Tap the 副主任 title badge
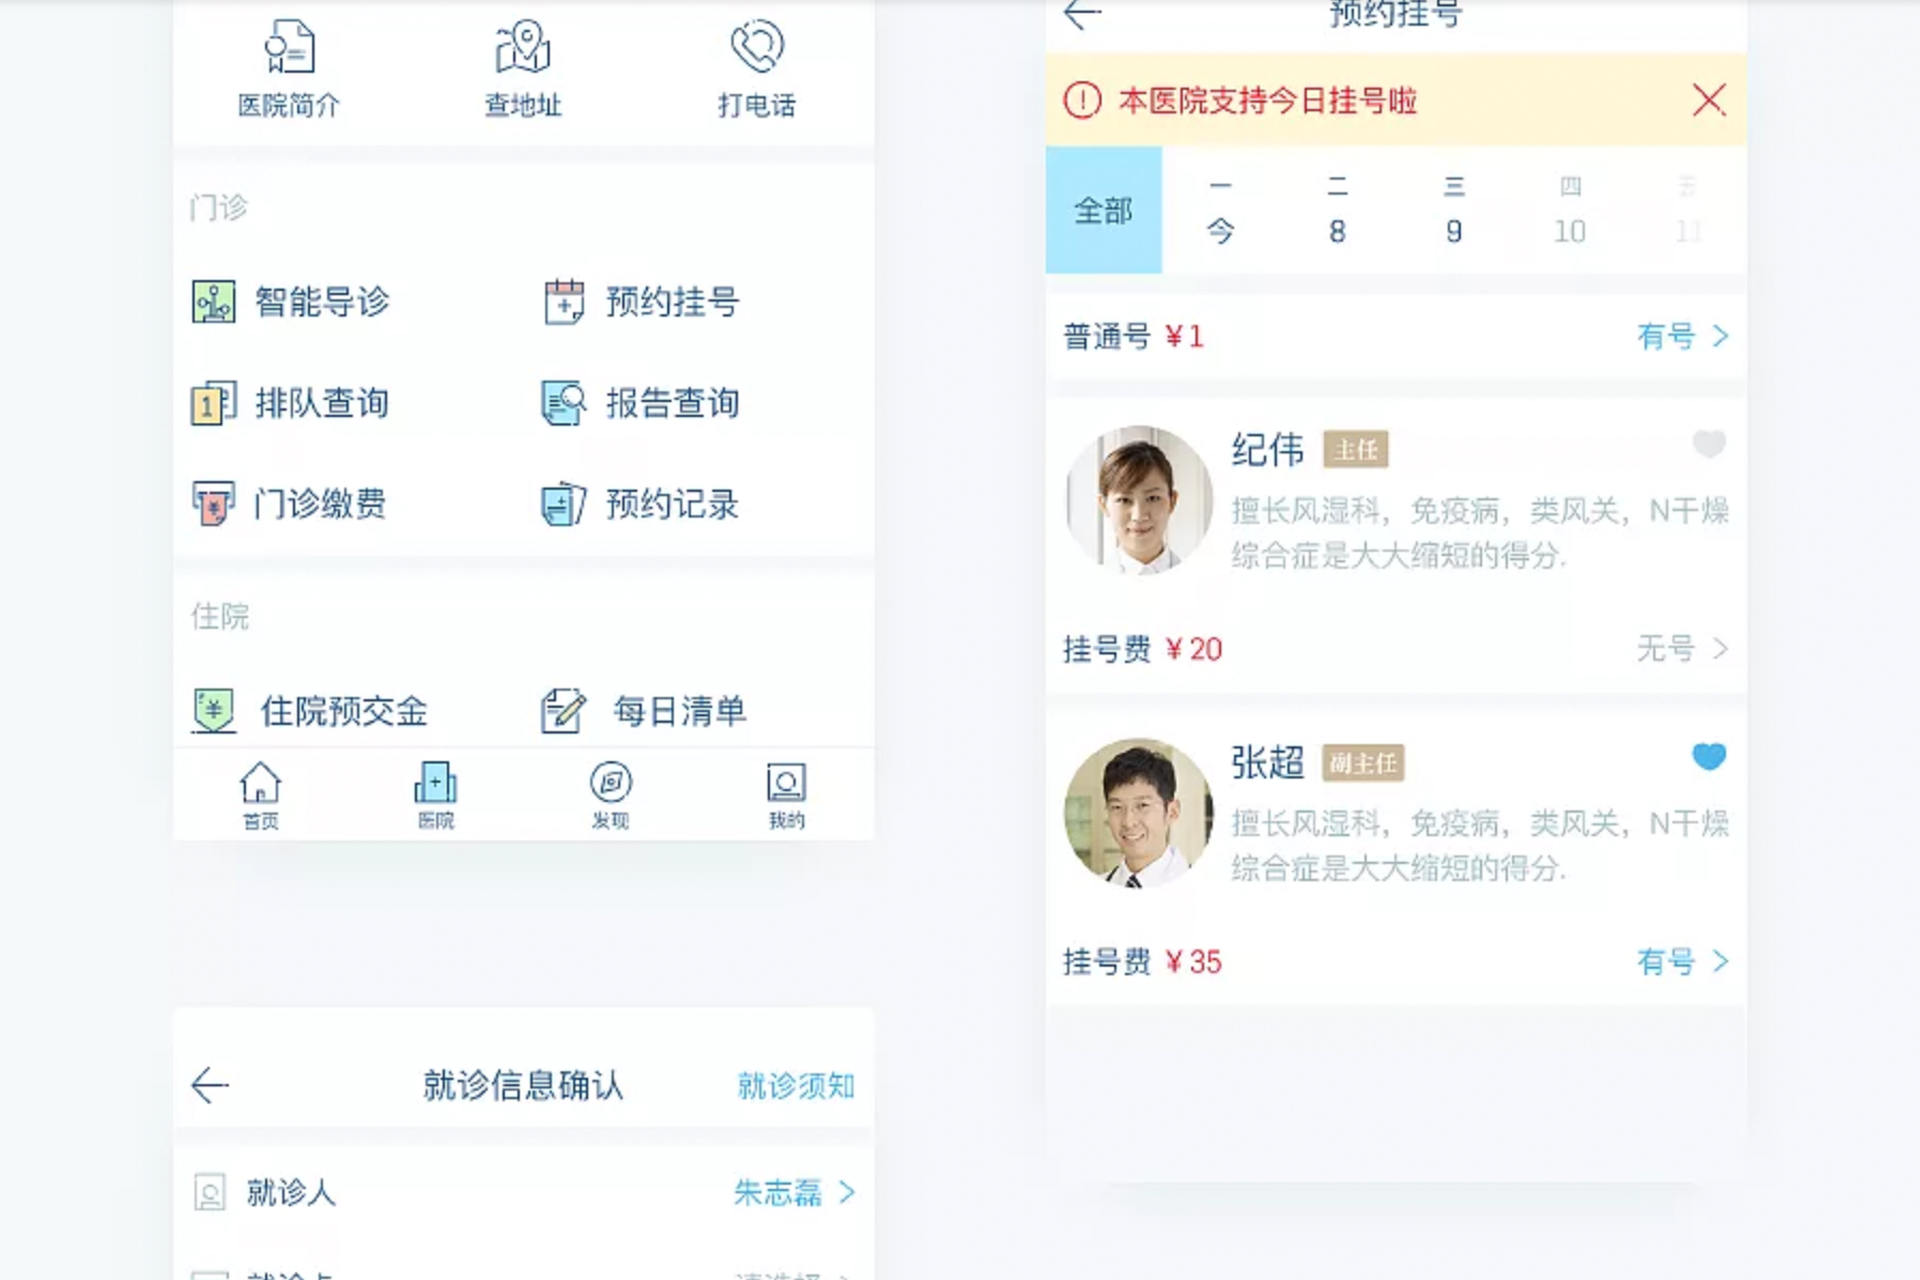1920x1280 pixels. pos(1363,763)
